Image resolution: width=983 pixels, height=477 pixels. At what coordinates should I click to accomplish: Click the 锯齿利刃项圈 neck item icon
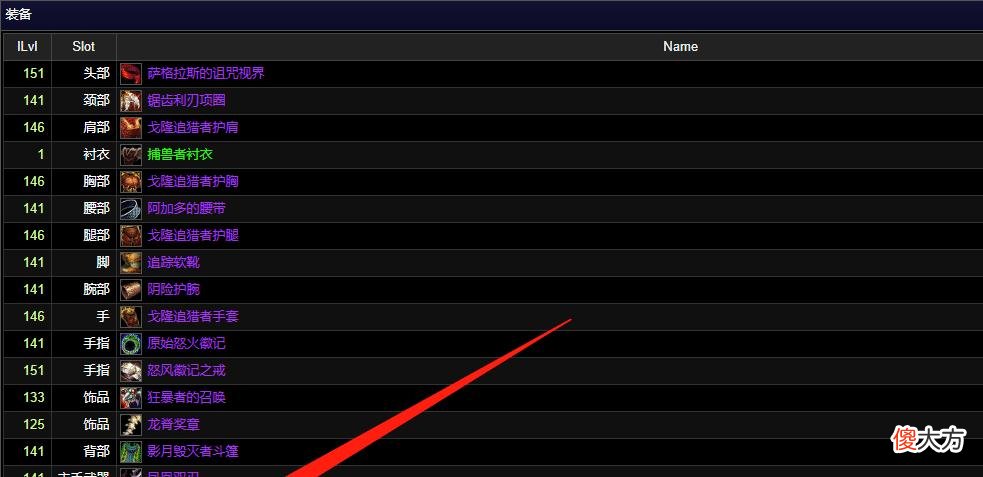pos(131,100)
